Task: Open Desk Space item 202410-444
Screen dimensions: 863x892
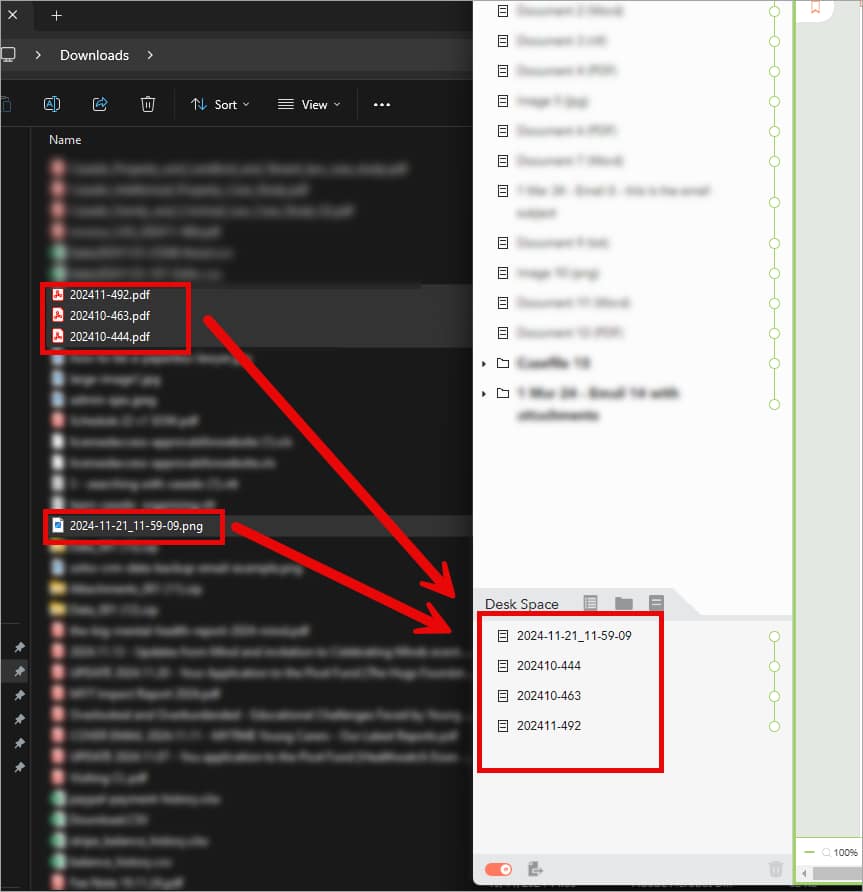Action: click(549, 666)
